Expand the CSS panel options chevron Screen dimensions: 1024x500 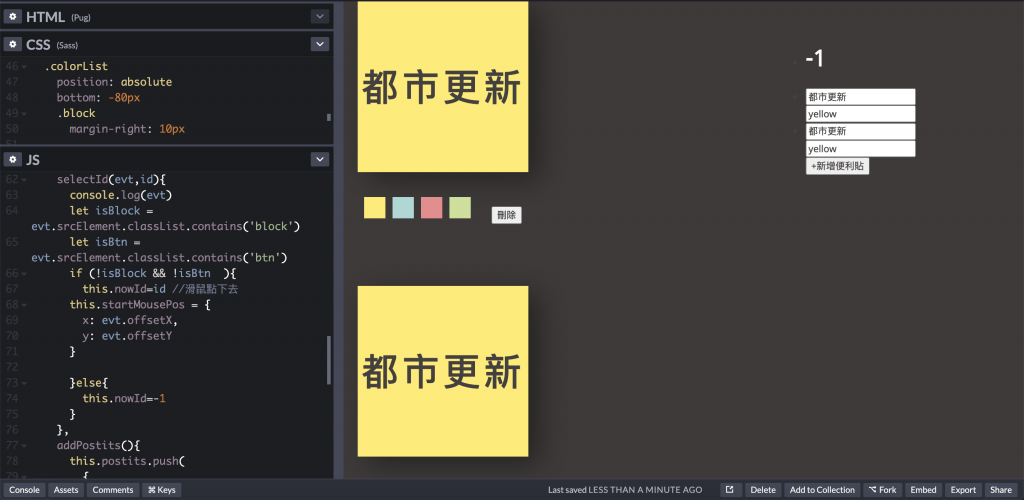tap(319, 44)
